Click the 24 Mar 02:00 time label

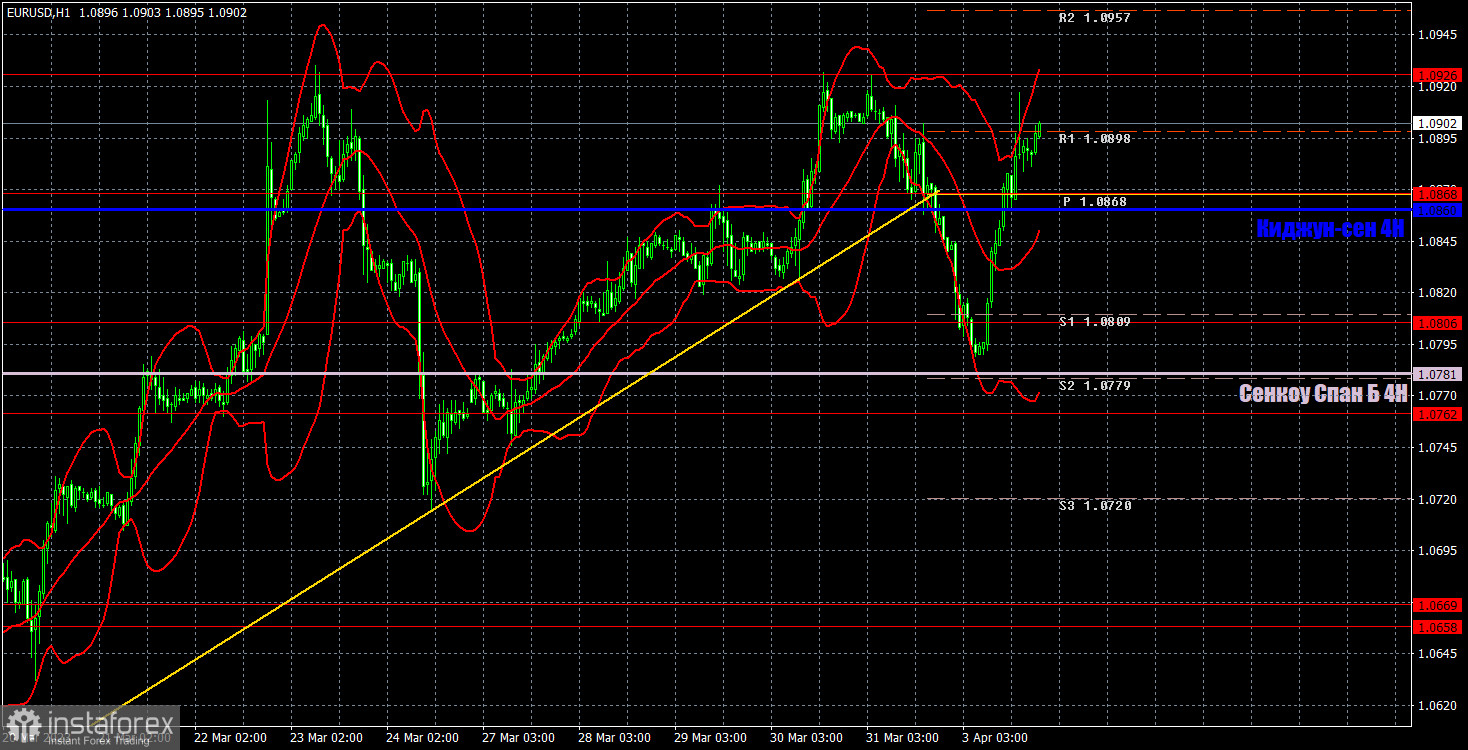[x=423, y=738]
